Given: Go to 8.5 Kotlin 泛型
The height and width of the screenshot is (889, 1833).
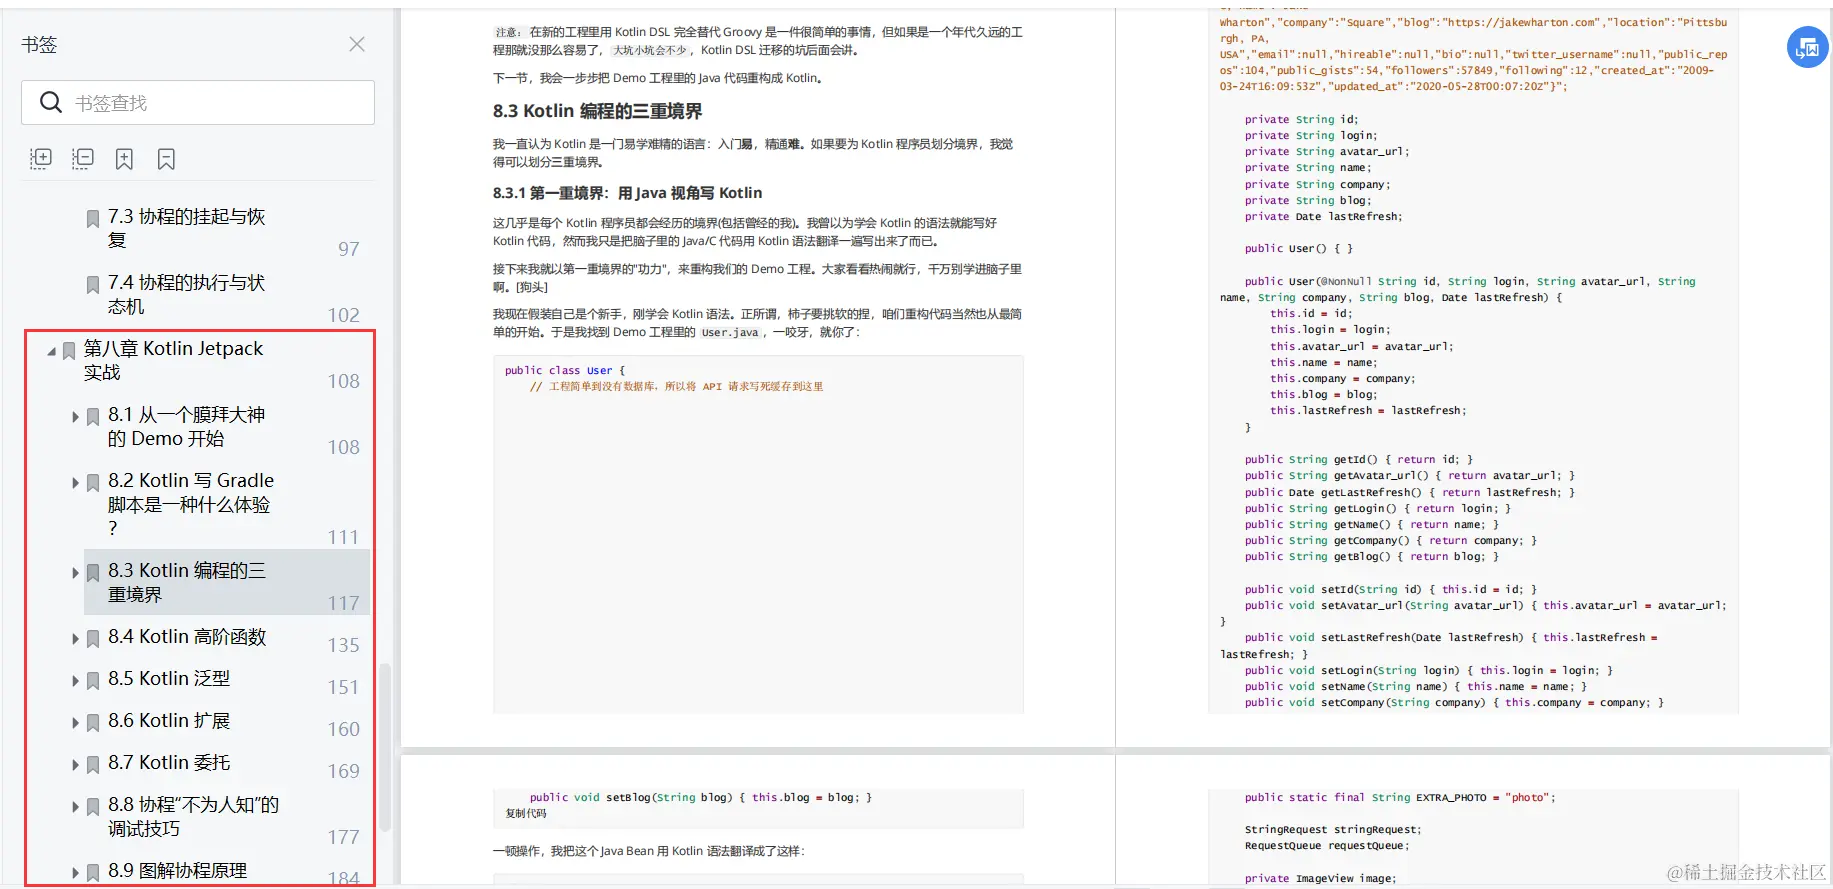Looking at the screenshot, I should pyautogui.click(x=169, y=679).
